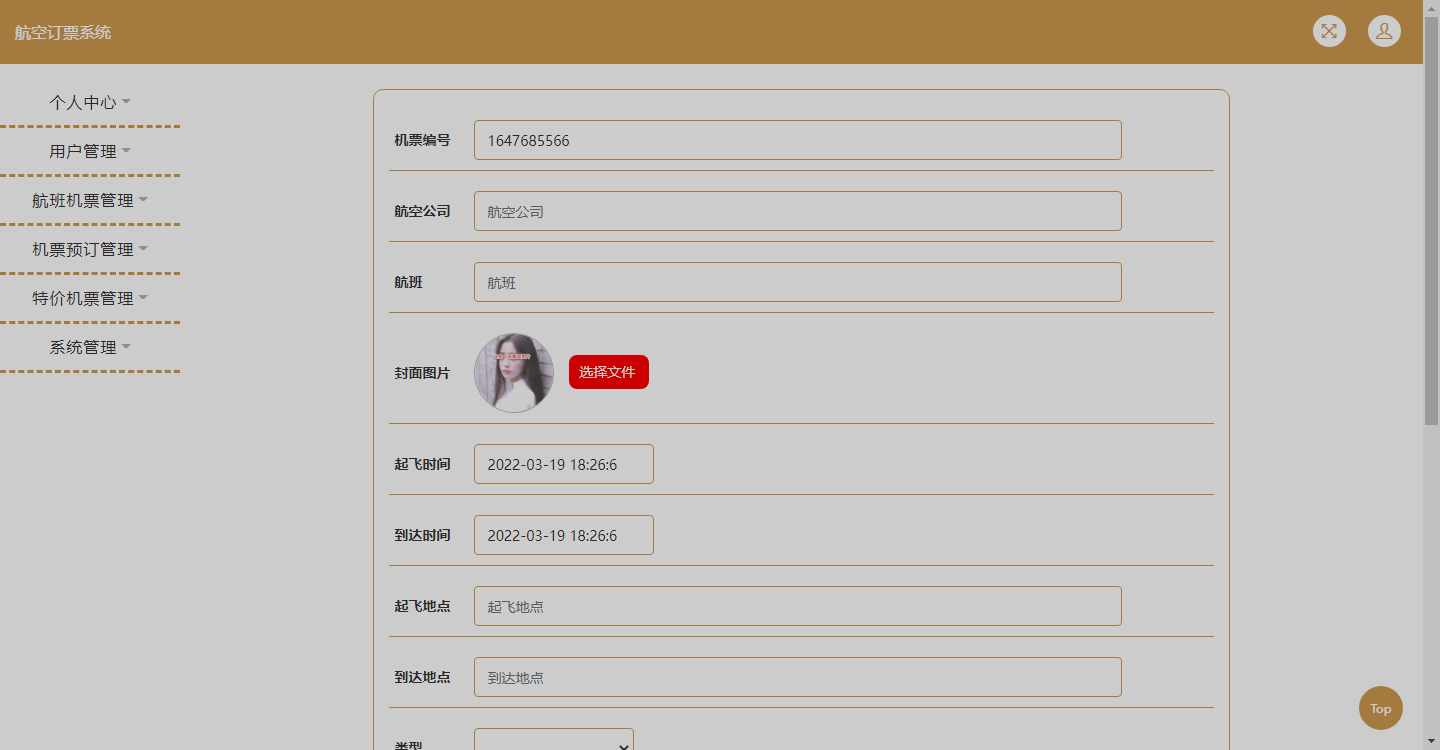Click the red 选择文件 upload button

click(608, 371)
